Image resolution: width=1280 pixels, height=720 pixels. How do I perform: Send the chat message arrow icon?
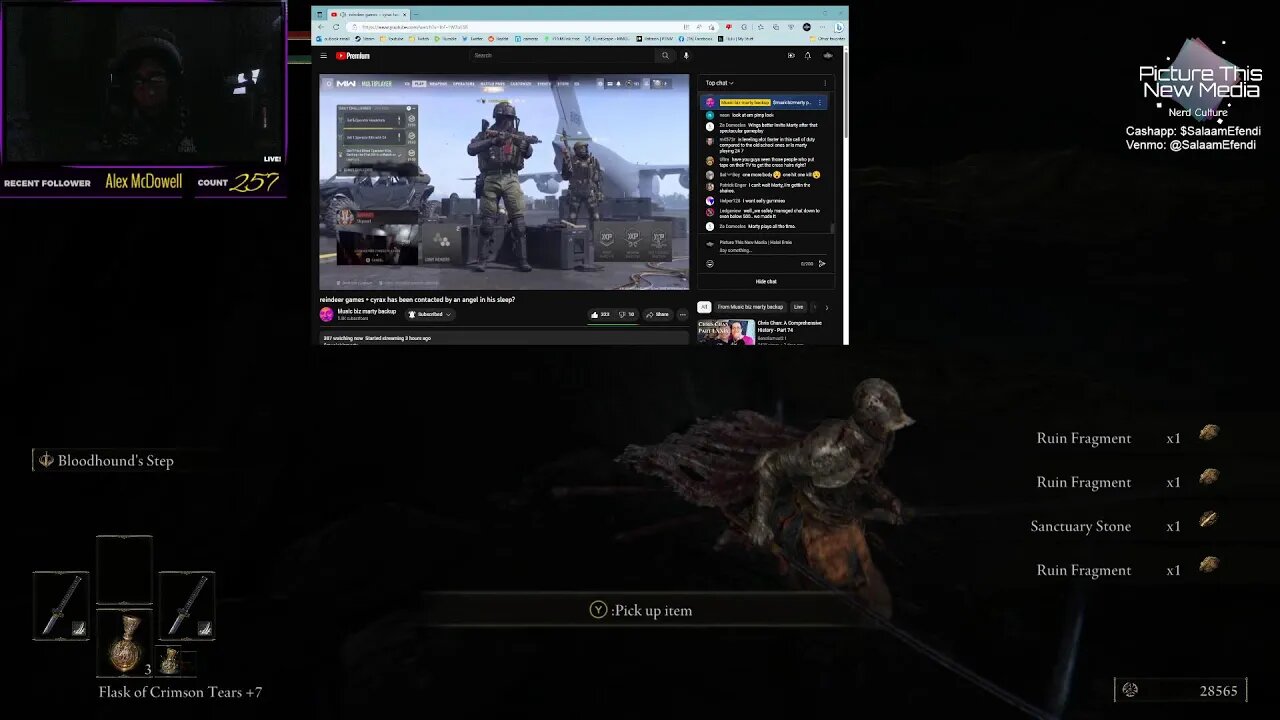(x=822, y=264)
